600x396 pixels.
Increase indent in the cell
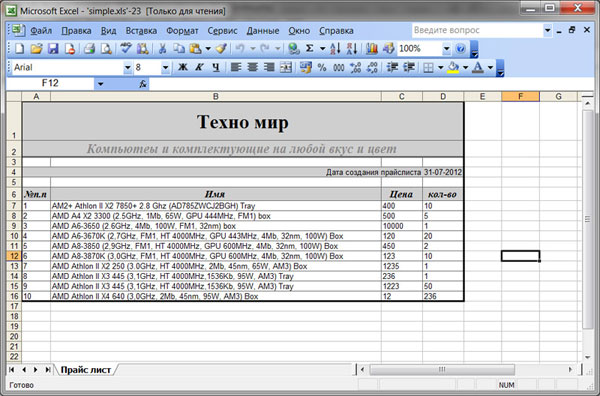(x=409, y=68)
